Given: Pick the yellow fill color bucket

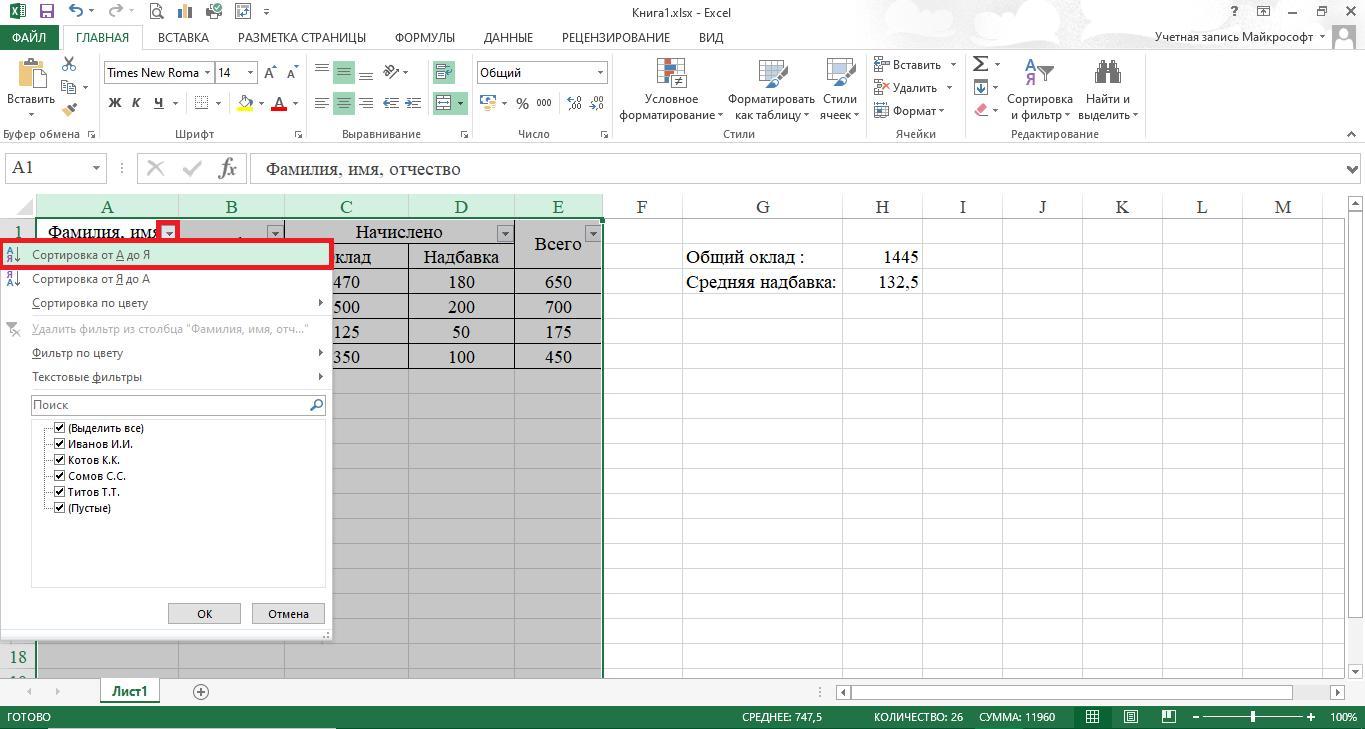Looking at the screenshot, I should click(245, 103).
